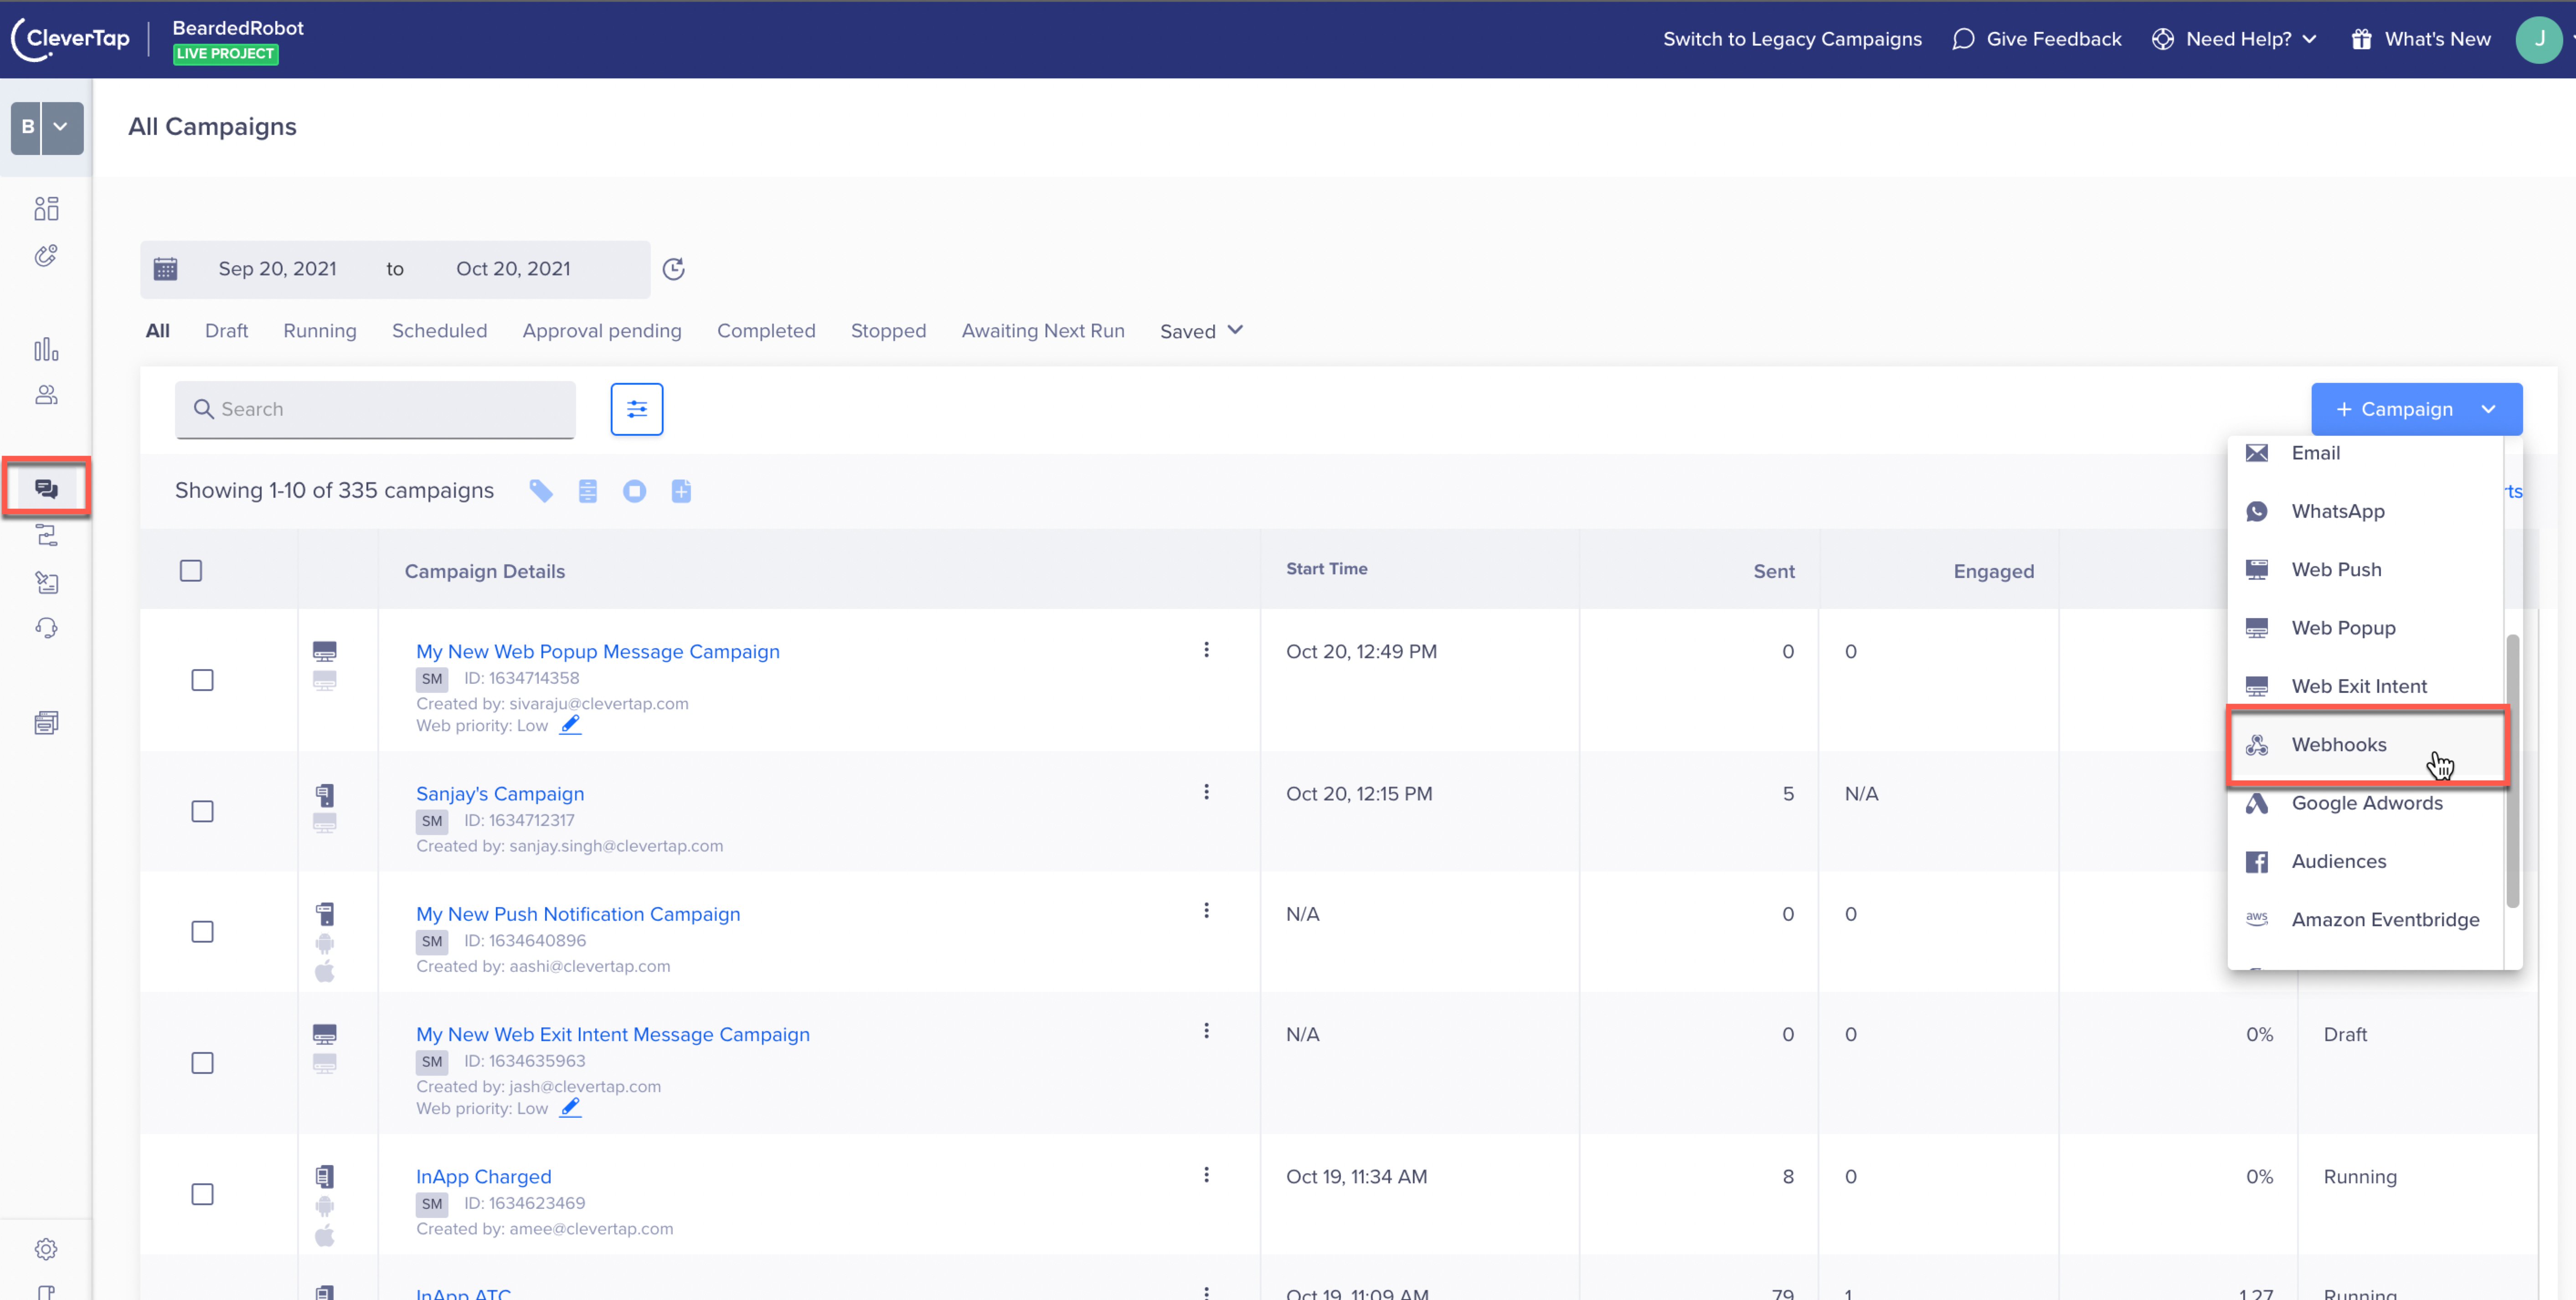Edit web priority pencil for Web Popup campaign
The width and height of the screenshot is (2576, 1300).
(570, 725)
